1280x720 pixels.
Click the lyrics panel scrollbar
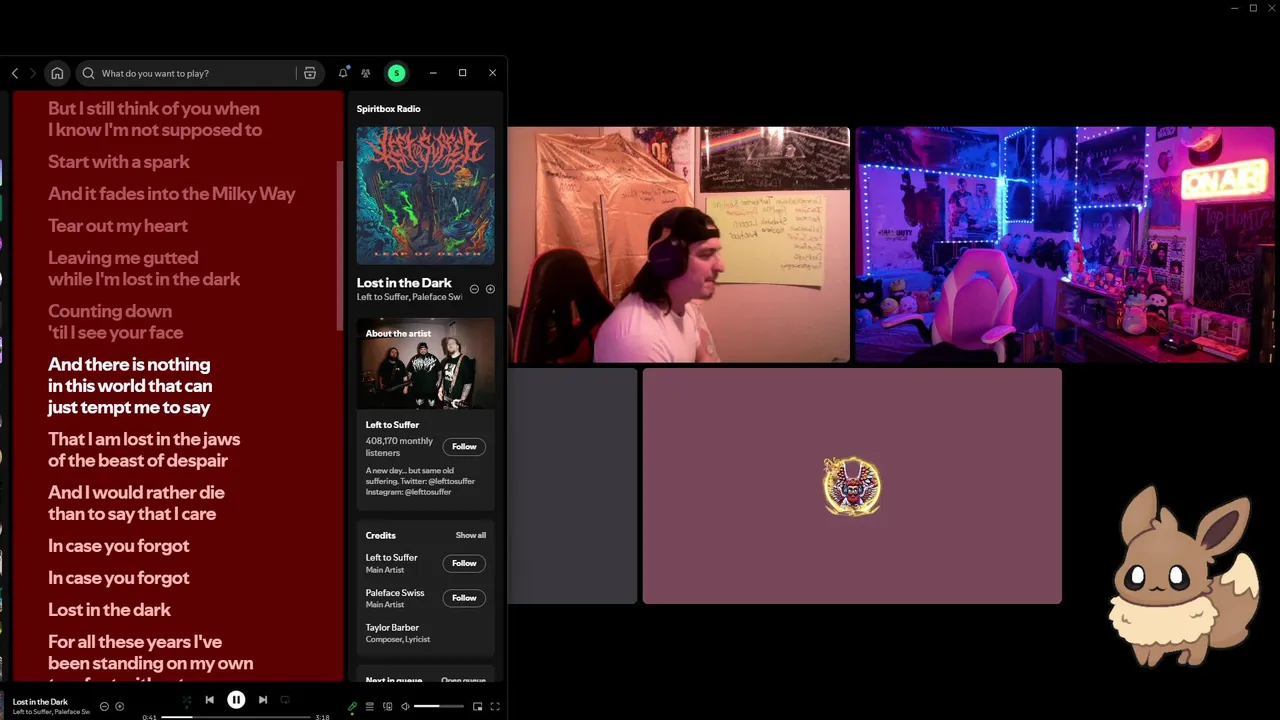[x=340, y=245]
